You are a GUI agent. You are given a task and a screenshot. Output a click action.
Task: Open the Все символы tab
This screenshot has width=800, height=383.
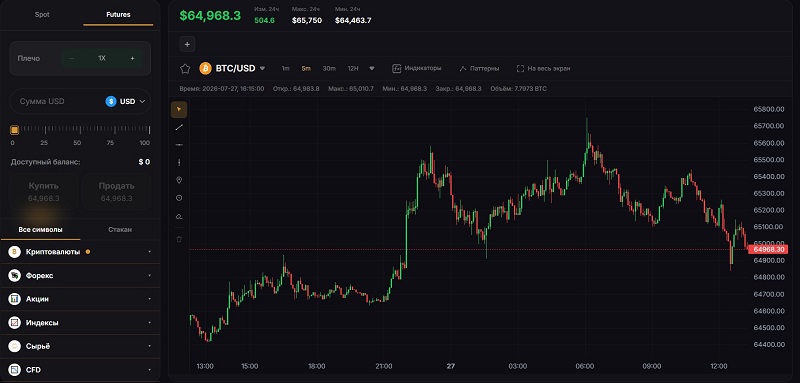[x=40, y=229]
